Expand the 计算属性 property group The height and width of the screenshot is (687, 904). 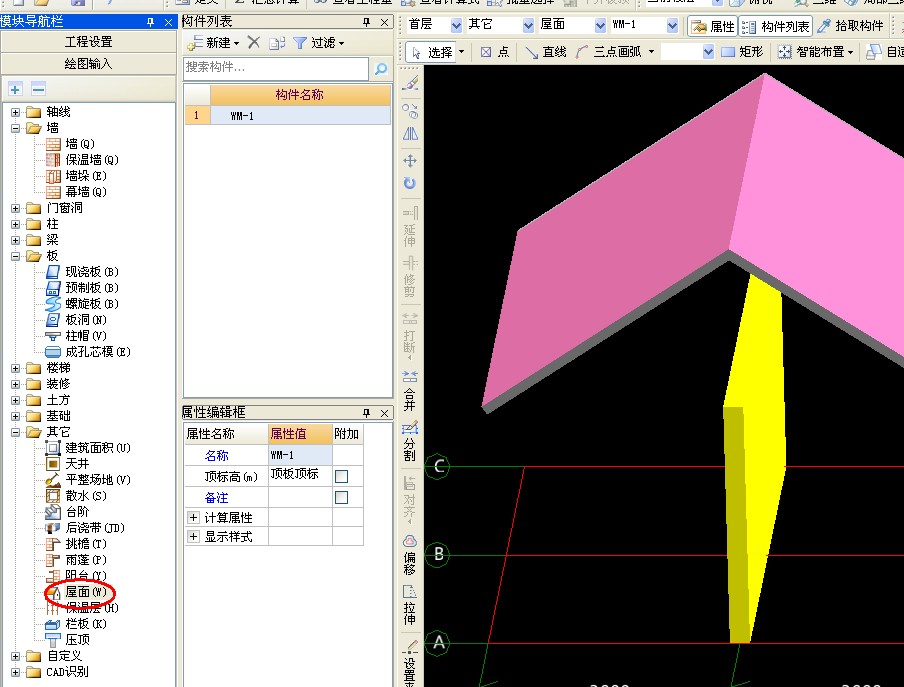click(x=193, y=518)
